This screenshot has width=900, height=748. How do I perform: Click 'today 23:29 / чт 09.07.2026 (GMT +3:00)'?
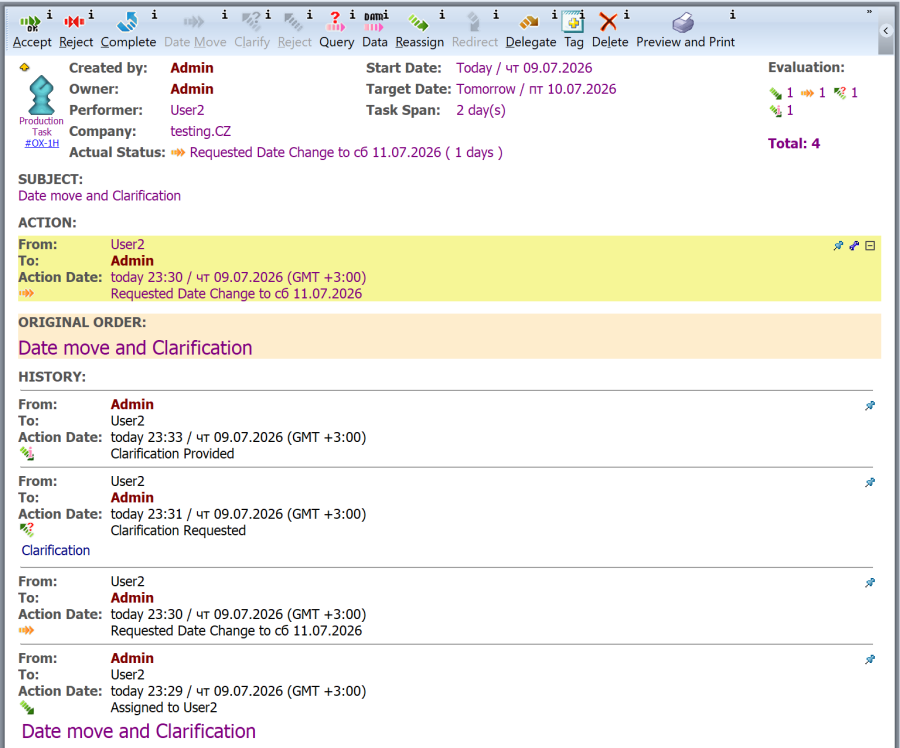[238, 691]
